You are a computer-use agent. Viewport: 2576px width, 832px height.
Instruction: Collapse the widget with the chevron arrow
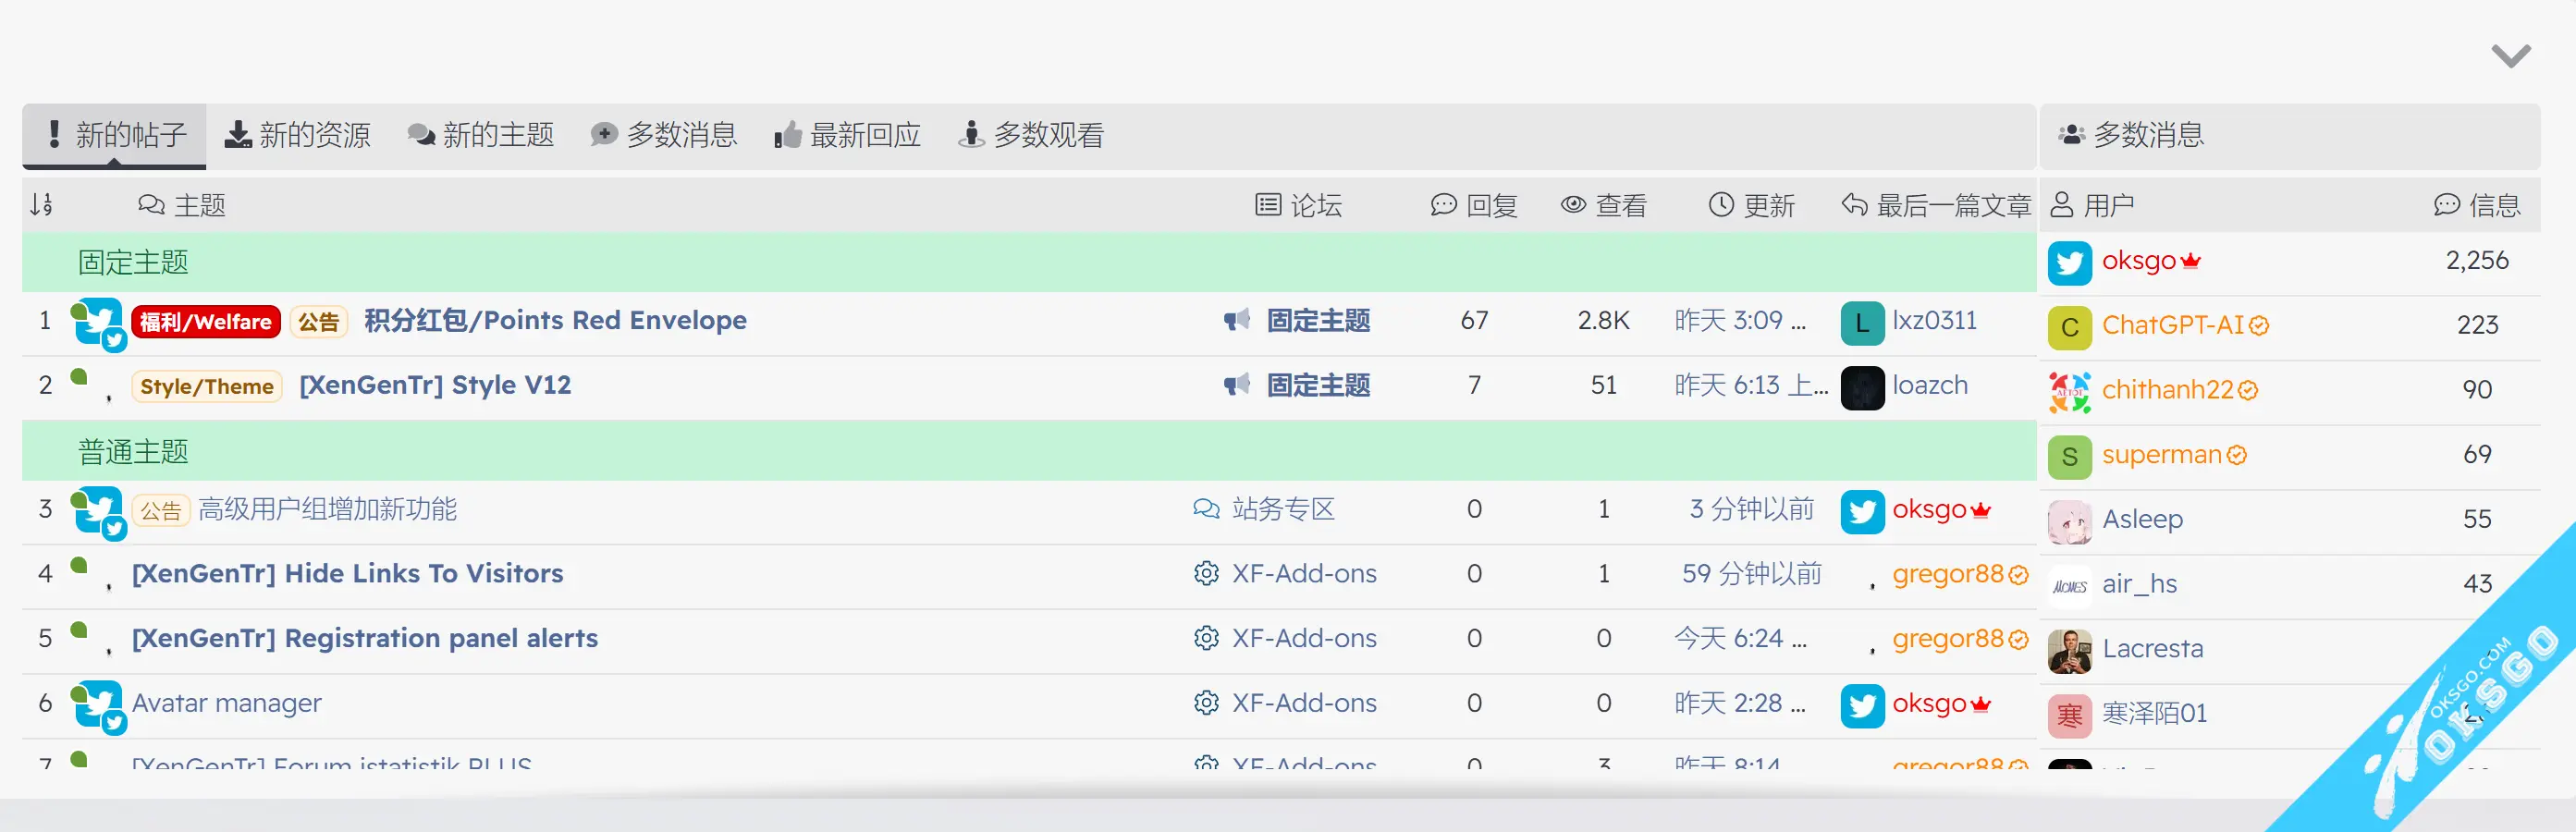(x=2509, y=56)
